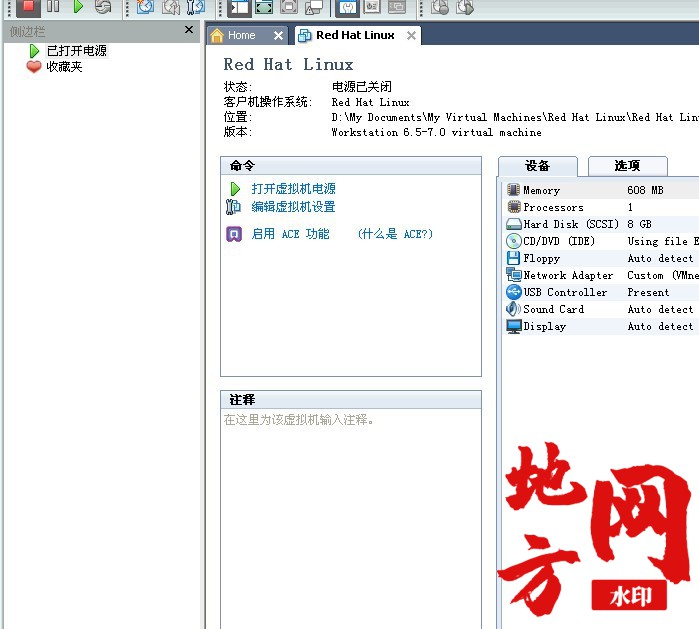The width and height of the screenshot is (699, 629).
Task: Open the '选项' options tab
Action: click(628, 166)
